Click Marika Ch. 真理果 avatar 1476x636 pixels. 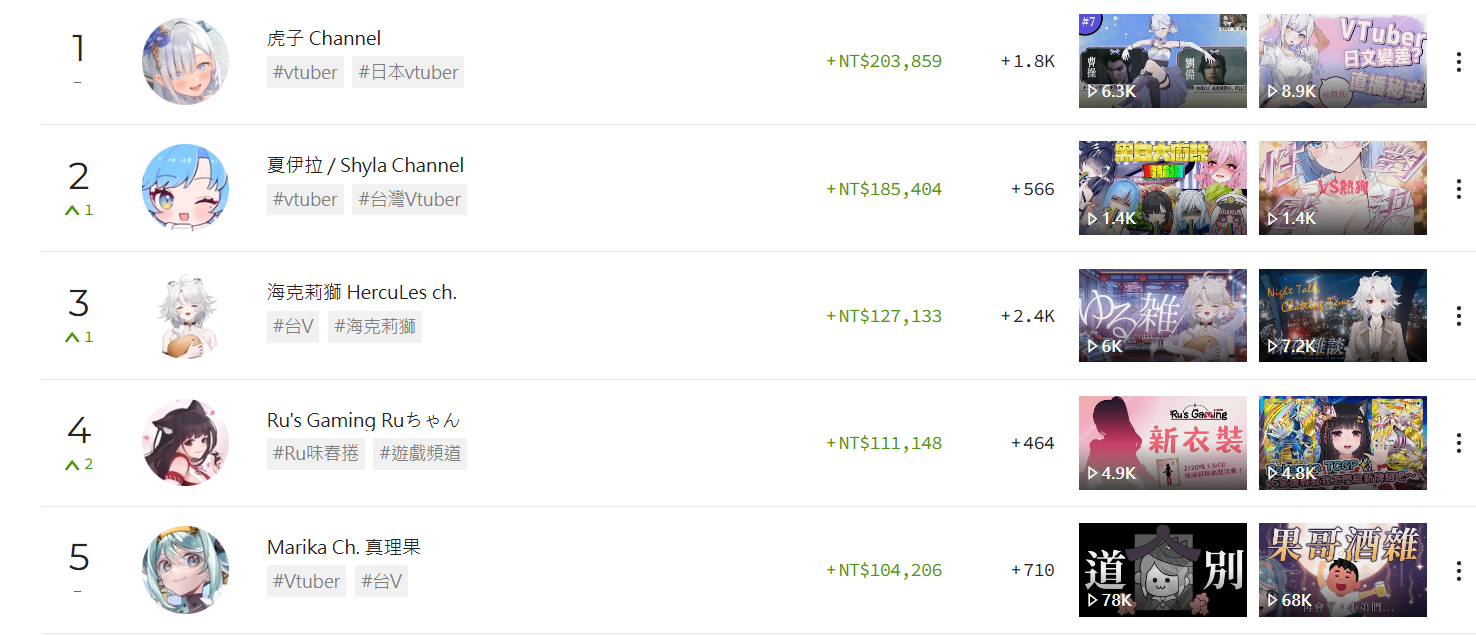(185, 570)
